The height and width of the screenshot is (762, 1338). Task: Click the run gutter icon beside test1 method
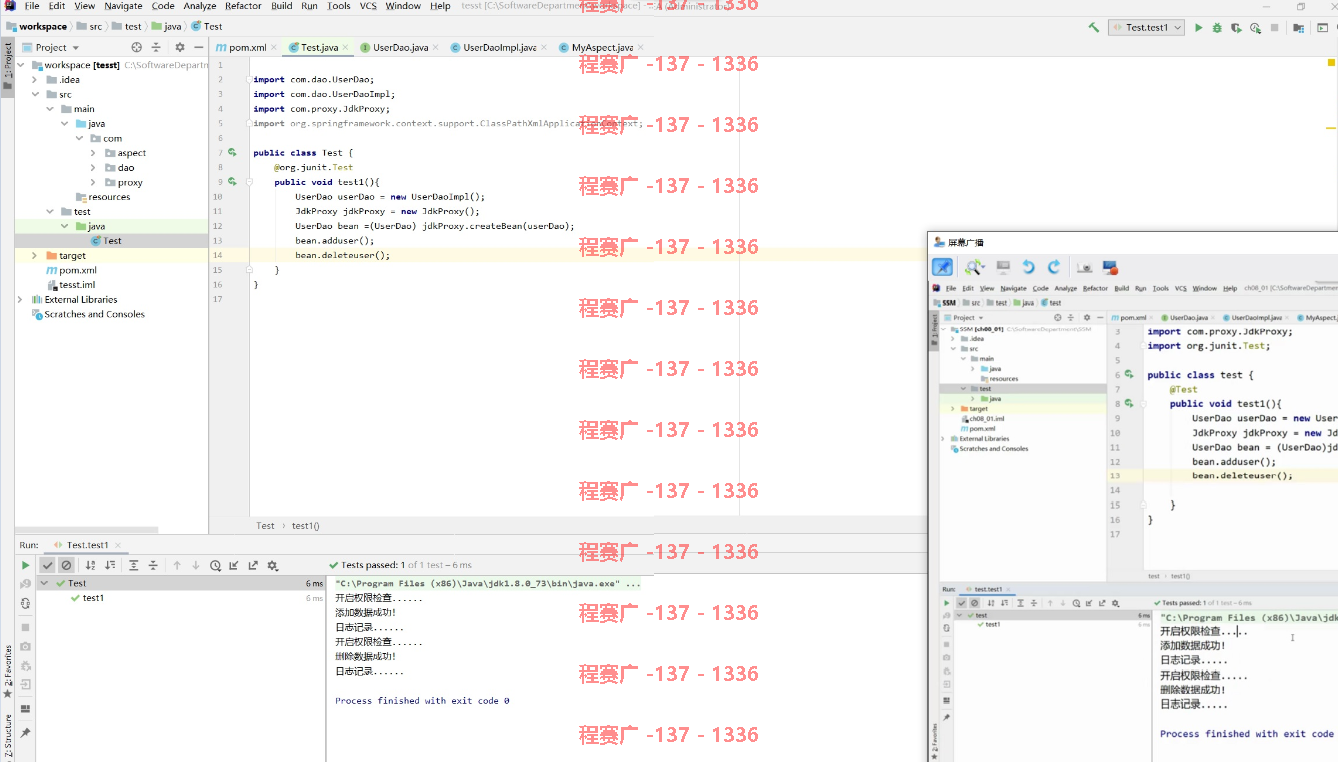232,182
